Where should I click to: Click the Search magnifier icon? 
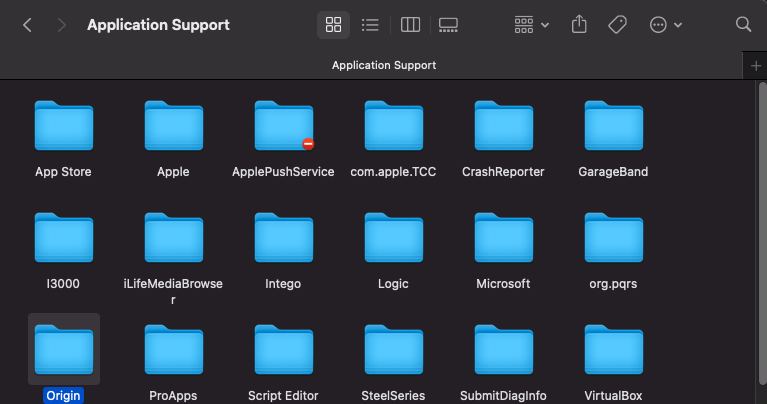tap(743, 25)
